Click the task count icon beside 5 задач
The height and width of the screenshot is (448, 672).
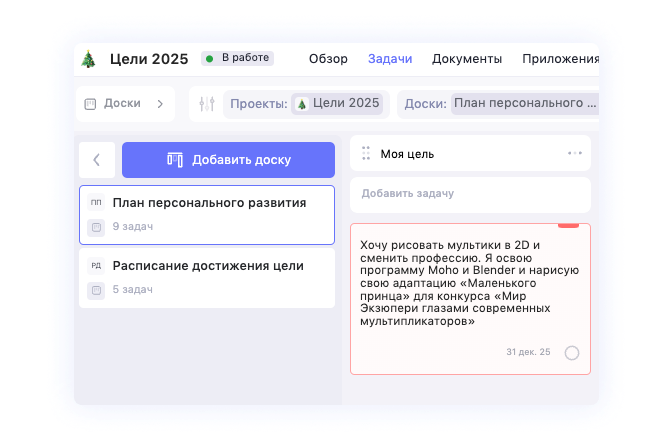(x=96, y=290)
